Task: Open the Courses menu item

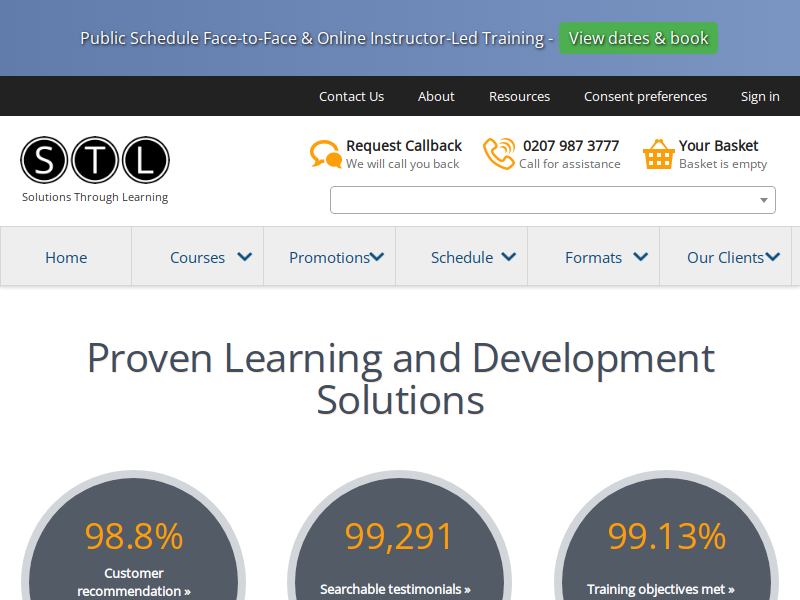Action: (197, 257)
